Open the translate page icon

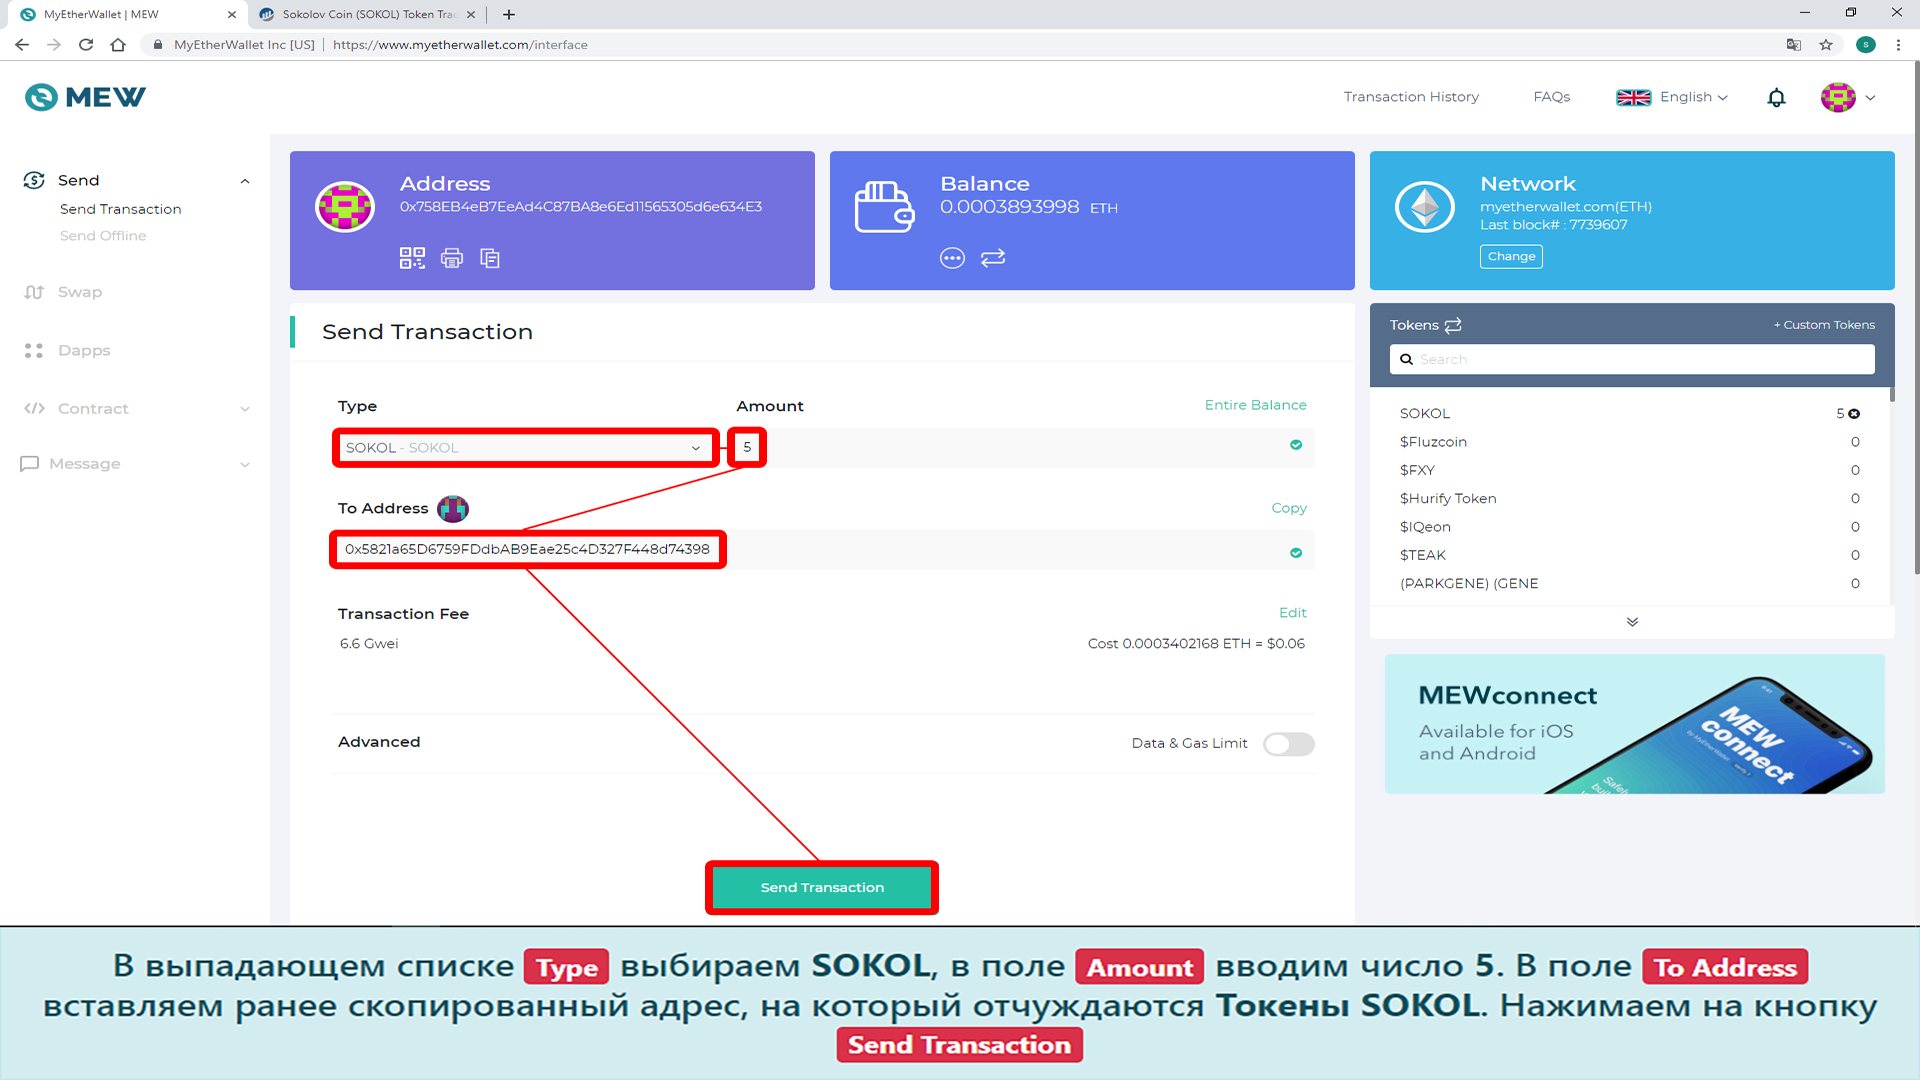point(1794,45)
